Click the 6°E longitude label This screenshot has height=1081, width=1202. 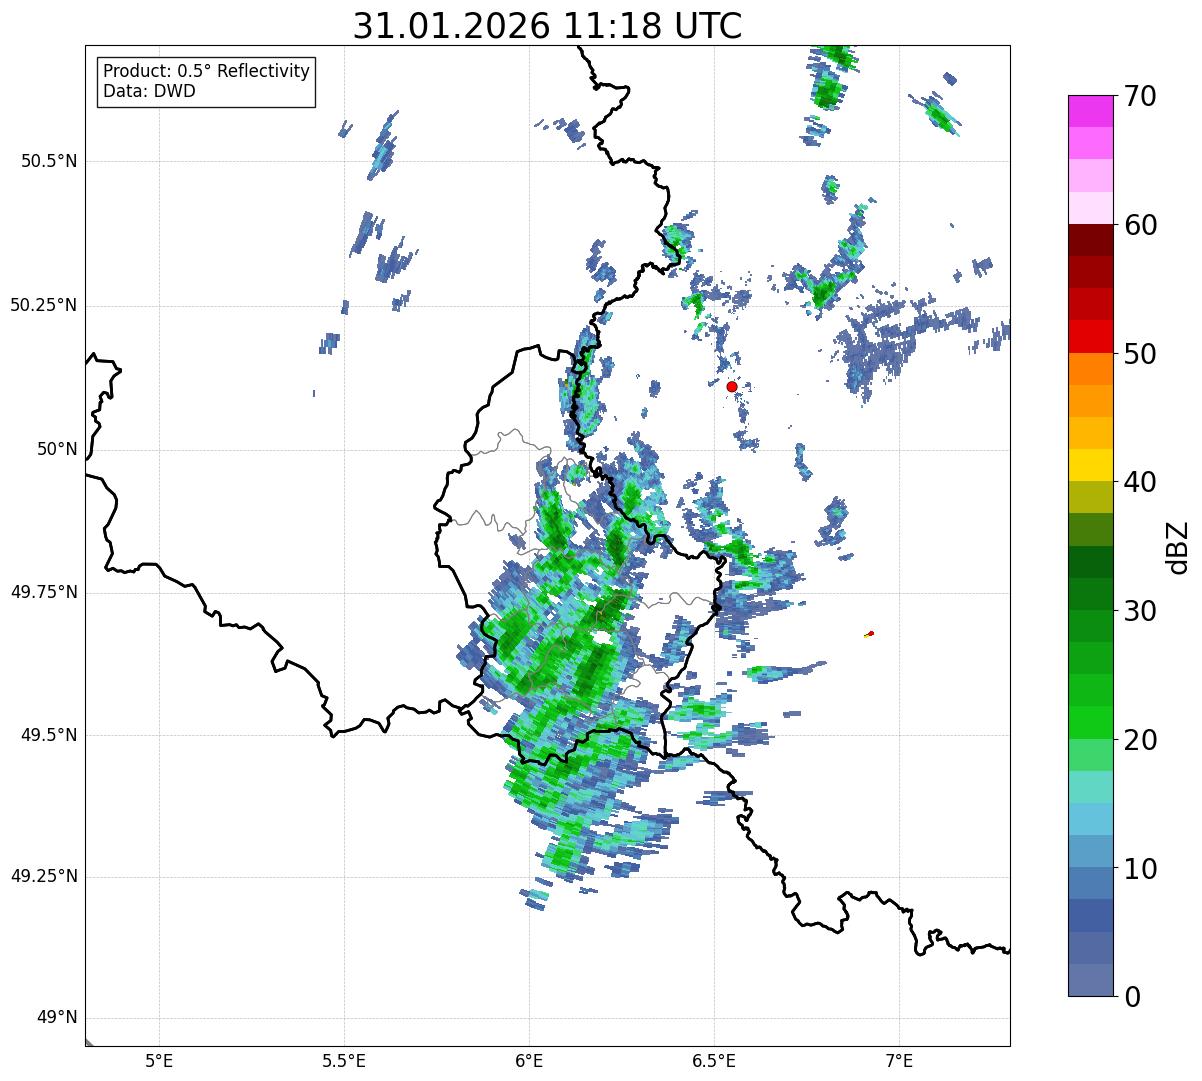pyautogui.click(x=529, y=1060)
